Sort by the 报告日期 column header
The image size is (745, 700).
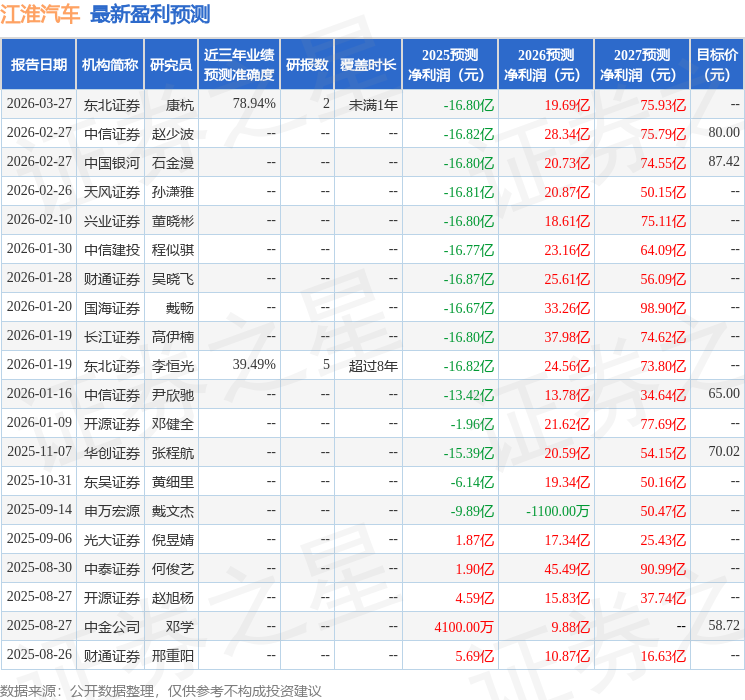click(39, 64)
